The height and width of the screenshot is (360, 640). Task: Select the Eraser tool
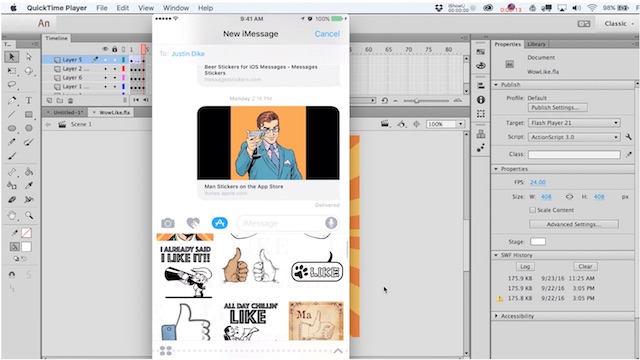pyautogui.click(x=12, y=200)
